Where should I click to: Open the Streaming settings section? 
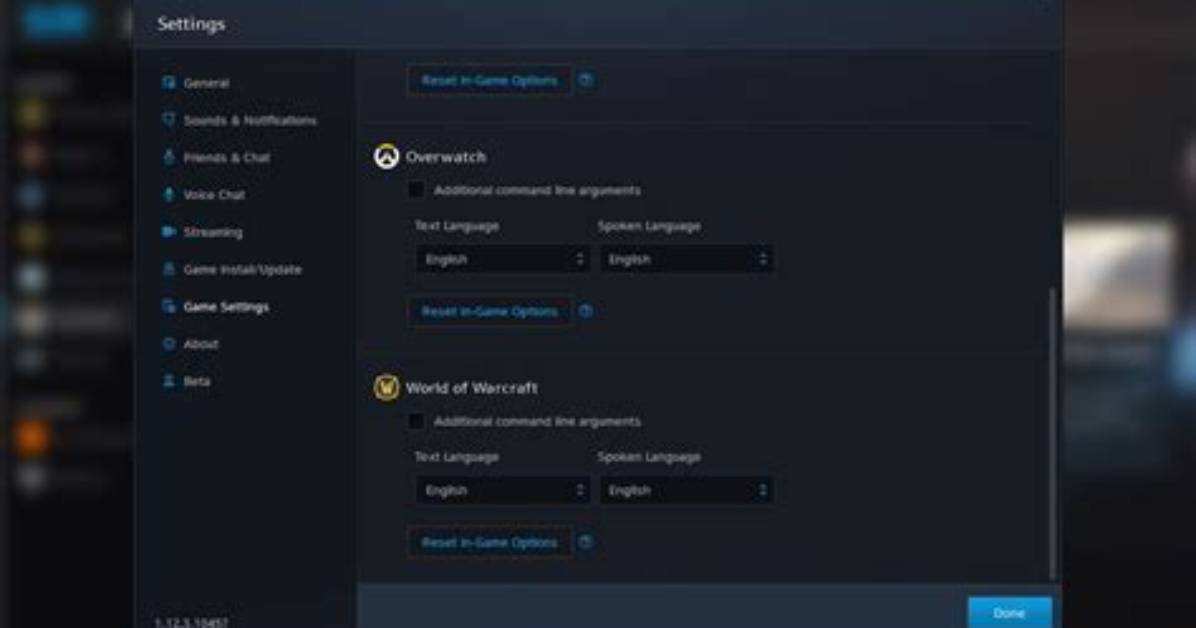[213, 232]
